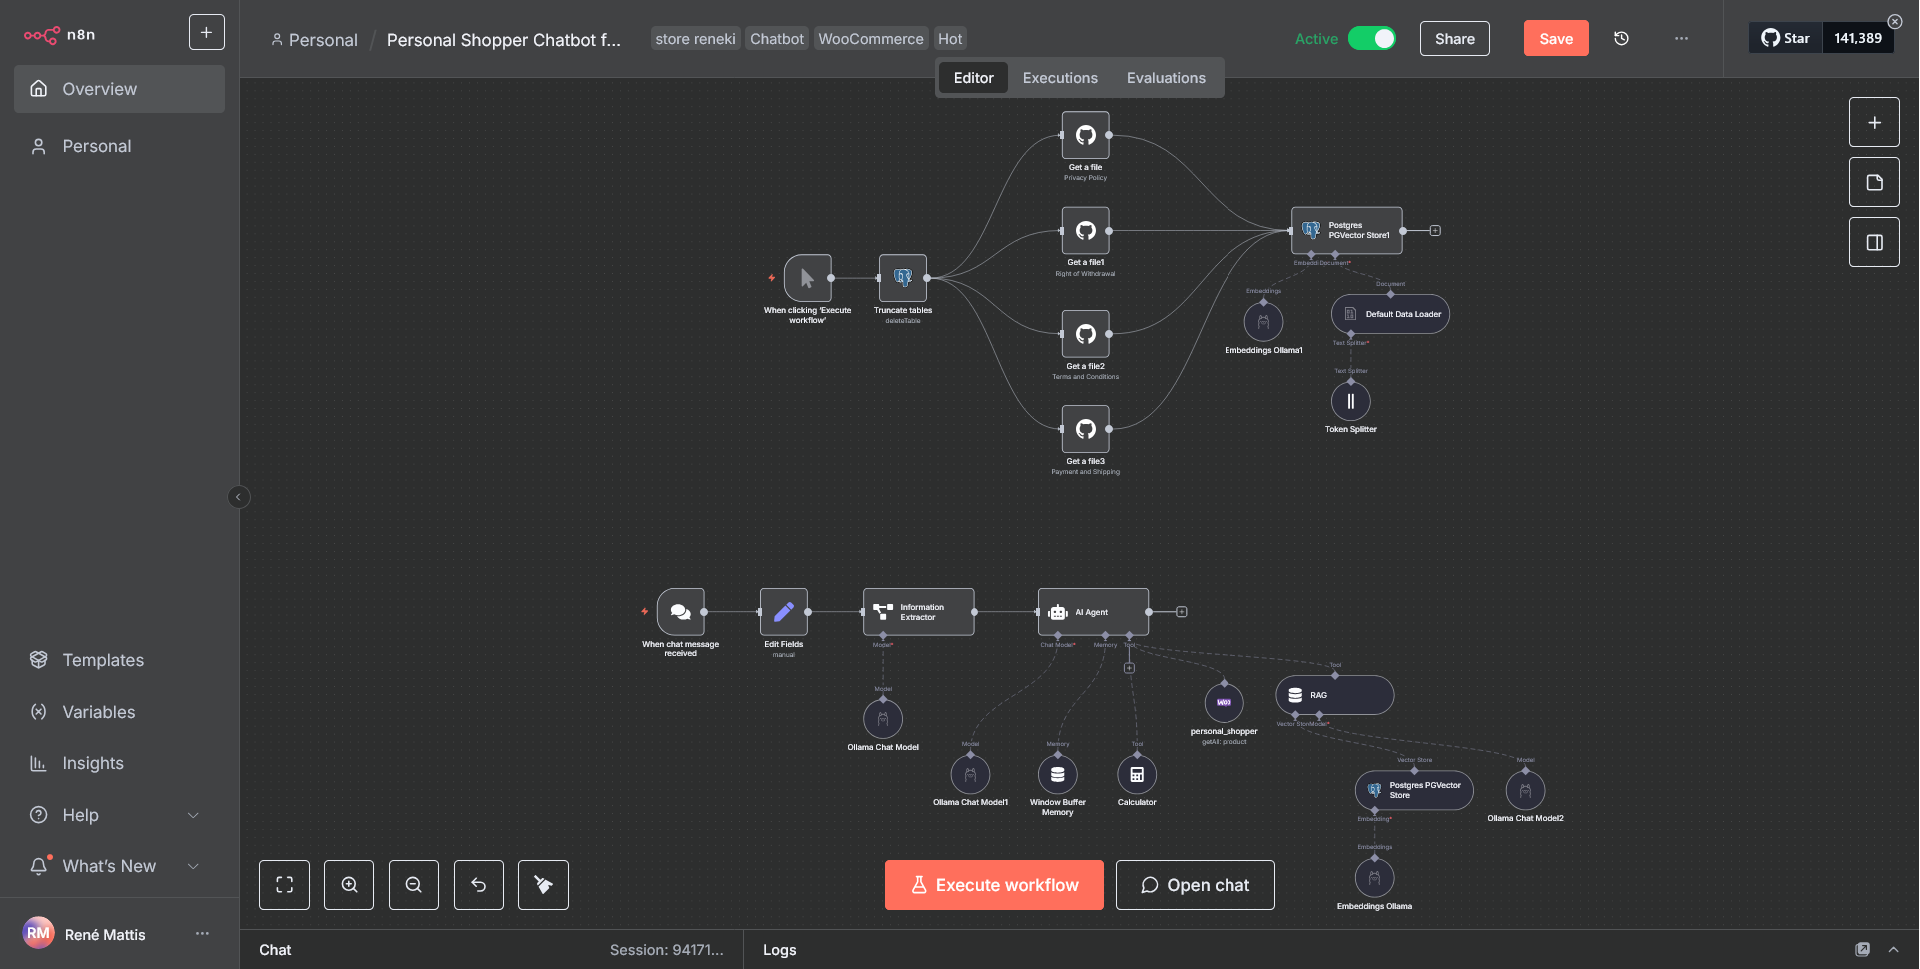Screen dimensions: 1920x969
Task: Collapse the left sidebar
Action: 238,497
